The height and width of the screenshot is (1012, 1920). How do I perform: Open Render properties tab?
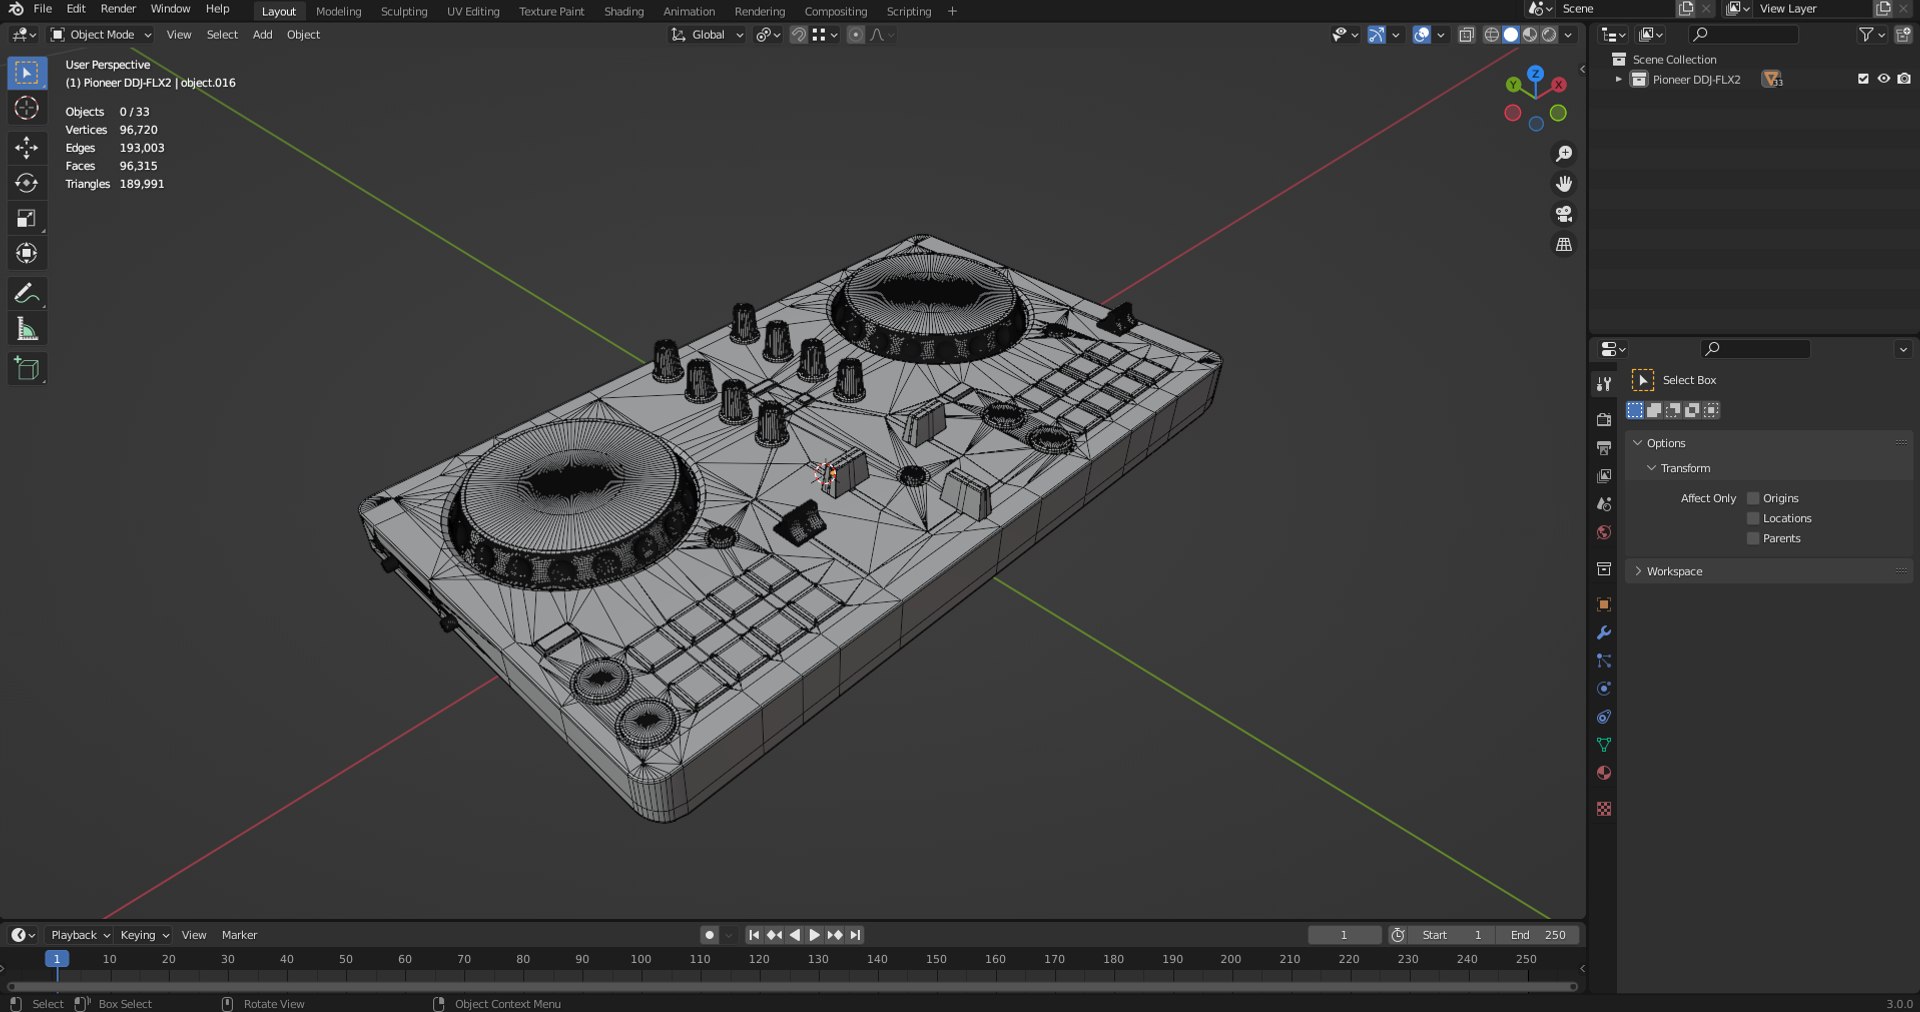[x=1604, y=420]
